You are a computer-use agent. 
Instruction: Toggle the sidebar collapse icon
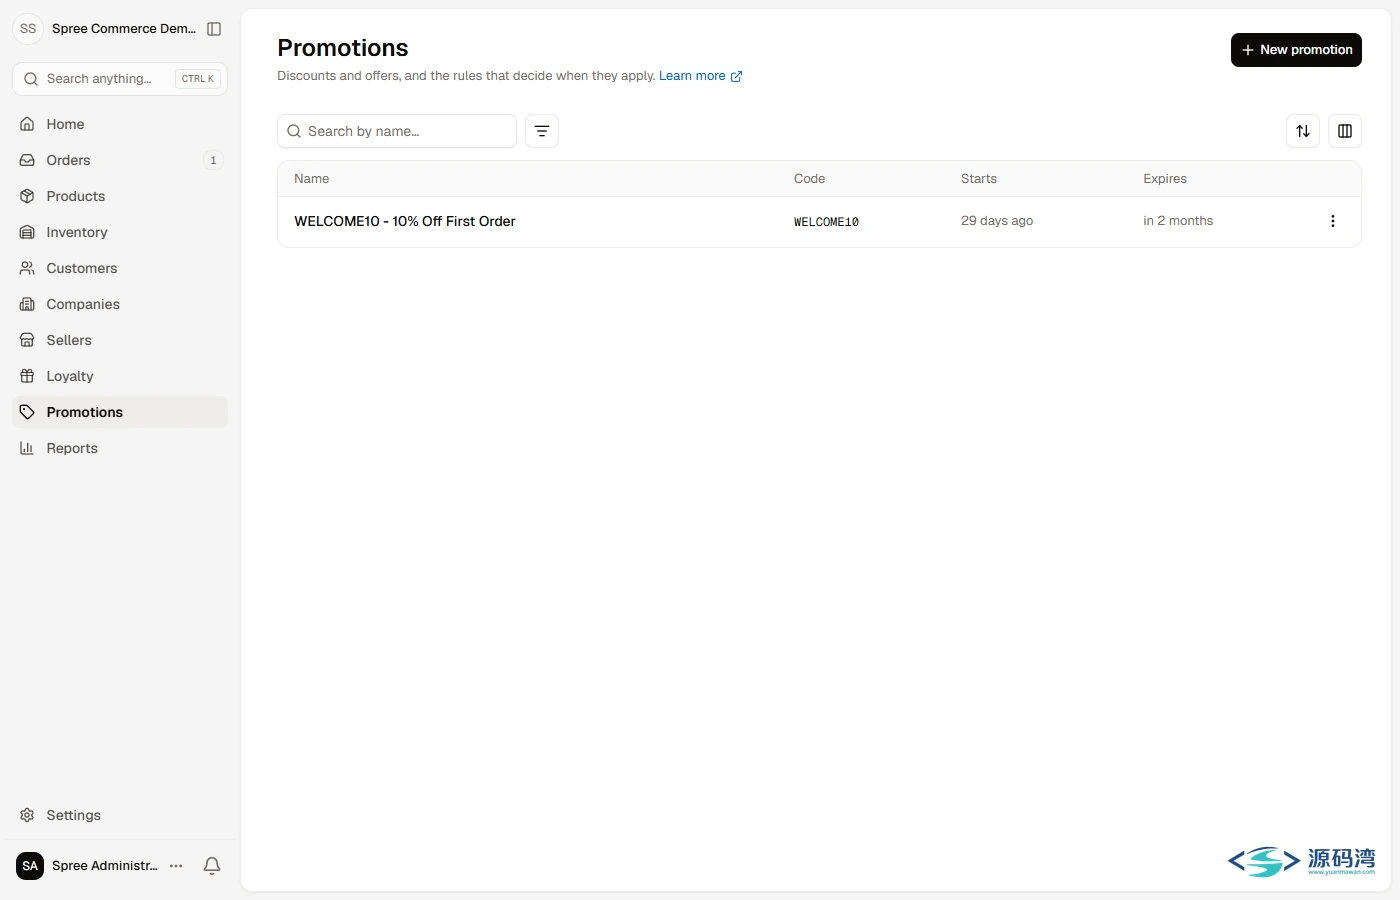pos(214,29)
